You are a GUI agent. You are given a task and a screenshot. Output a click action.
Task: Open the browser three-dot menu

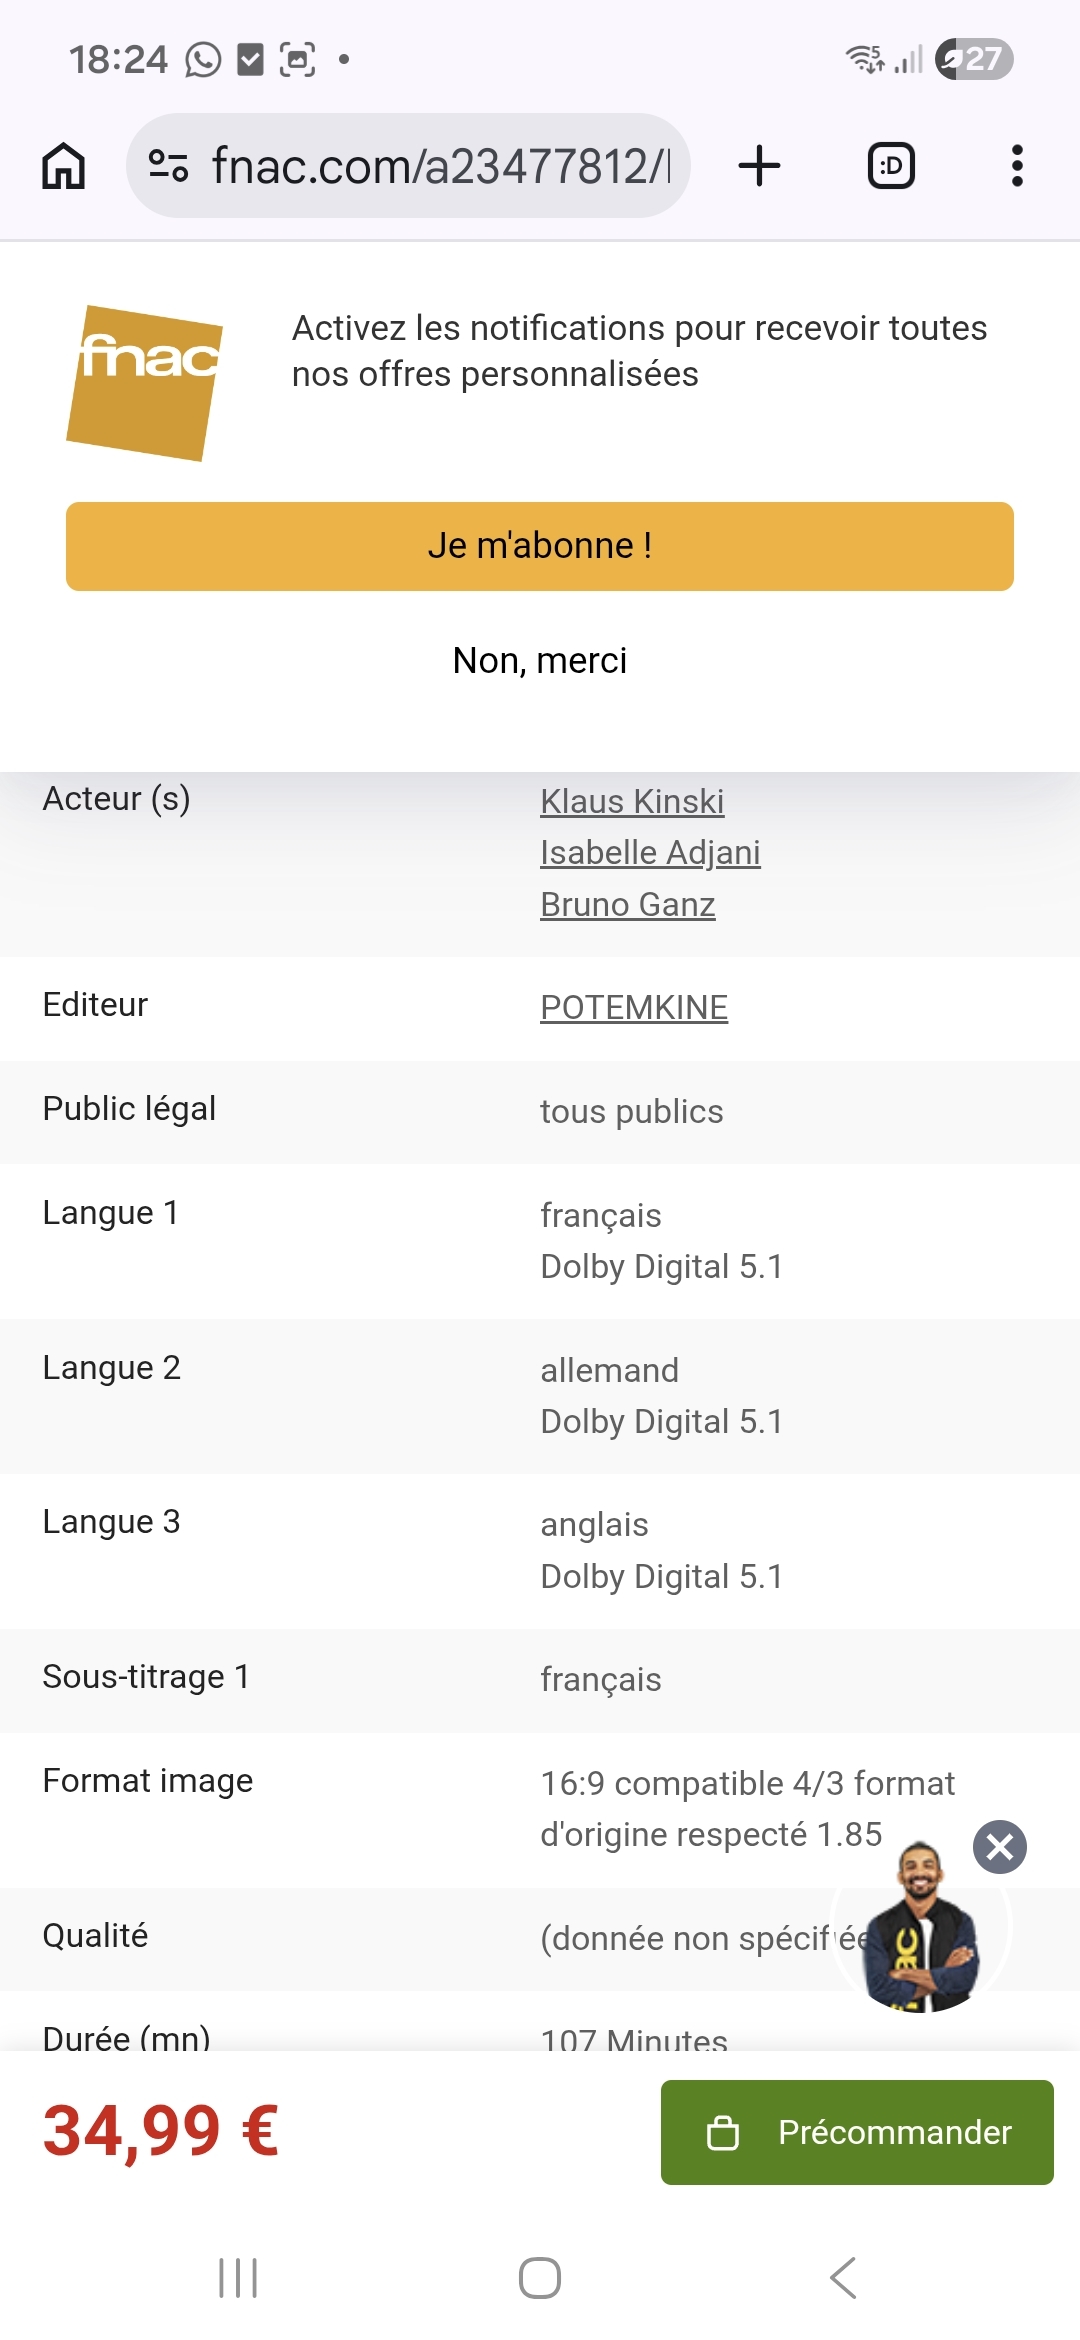pyautogui.click(x=1017, y=166)
